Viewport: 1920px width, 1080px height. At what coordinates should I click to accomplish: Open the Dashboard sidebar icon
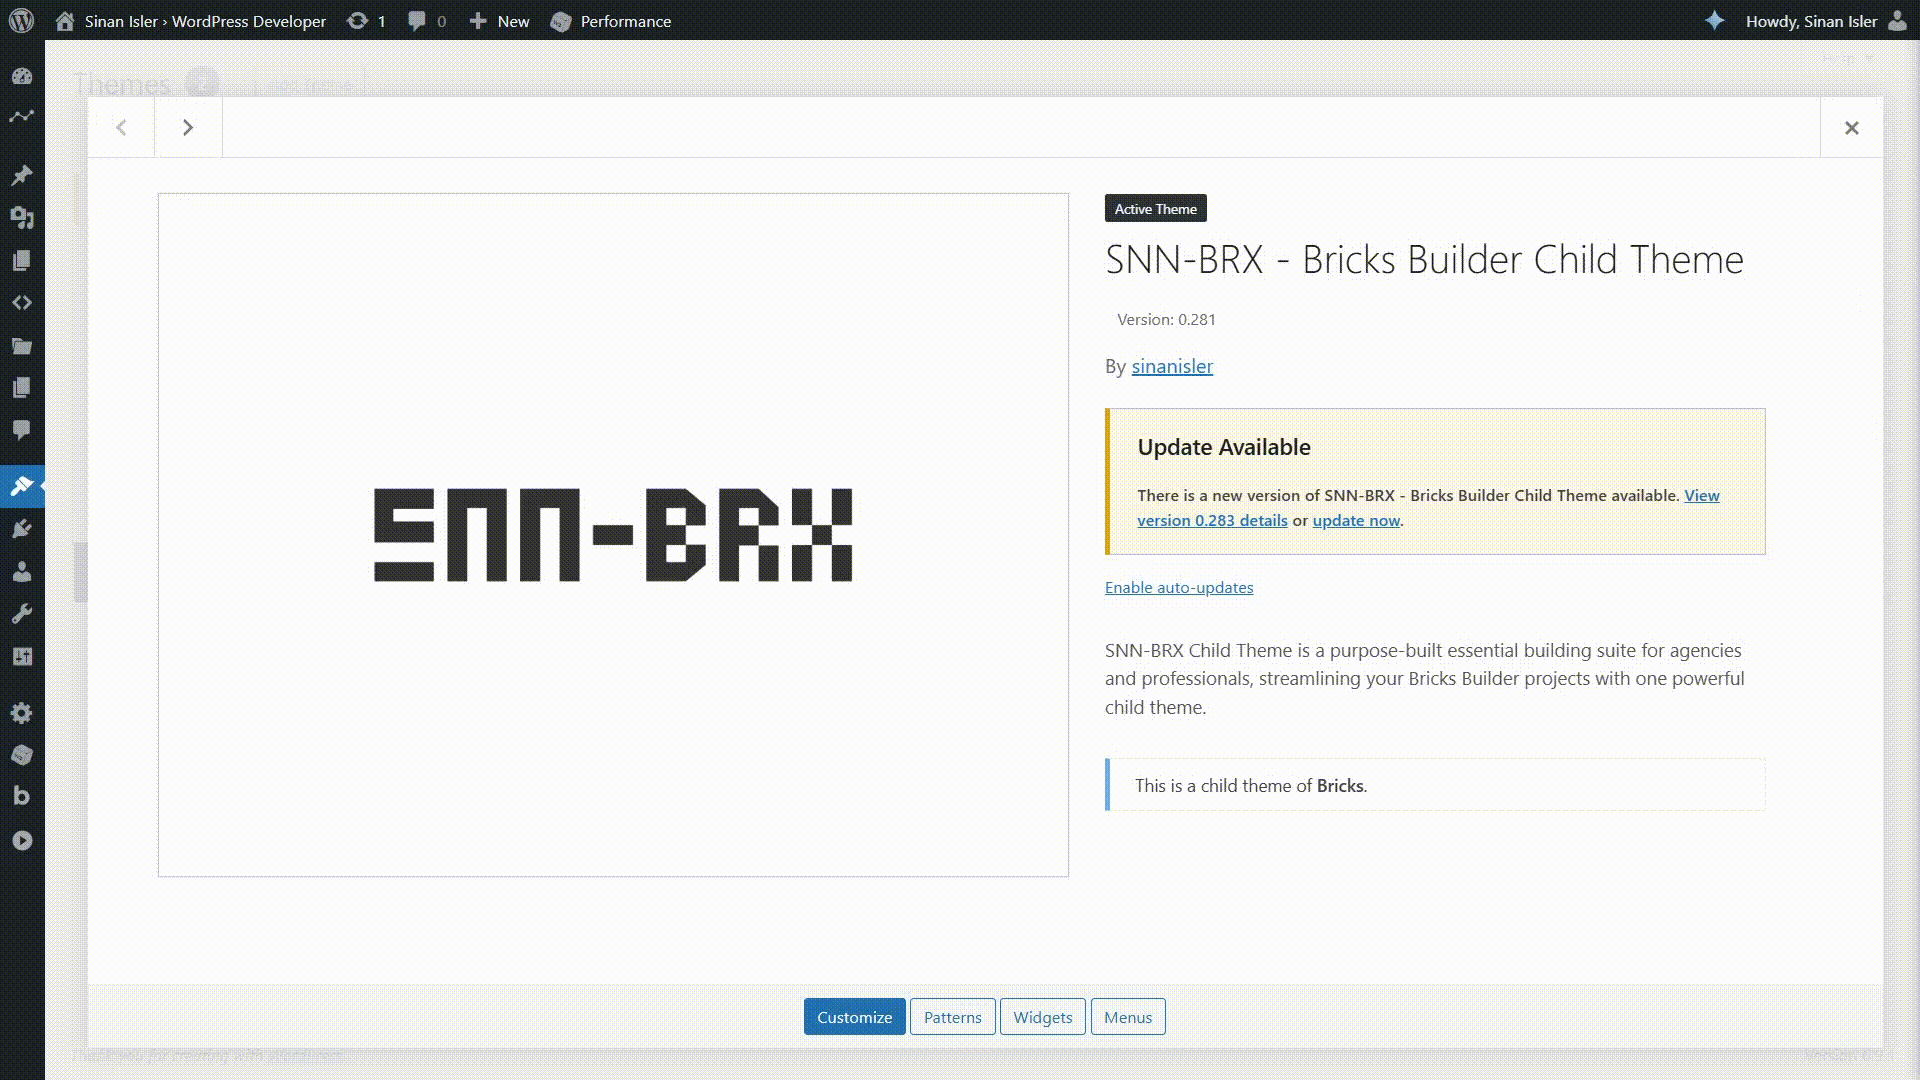22,77
